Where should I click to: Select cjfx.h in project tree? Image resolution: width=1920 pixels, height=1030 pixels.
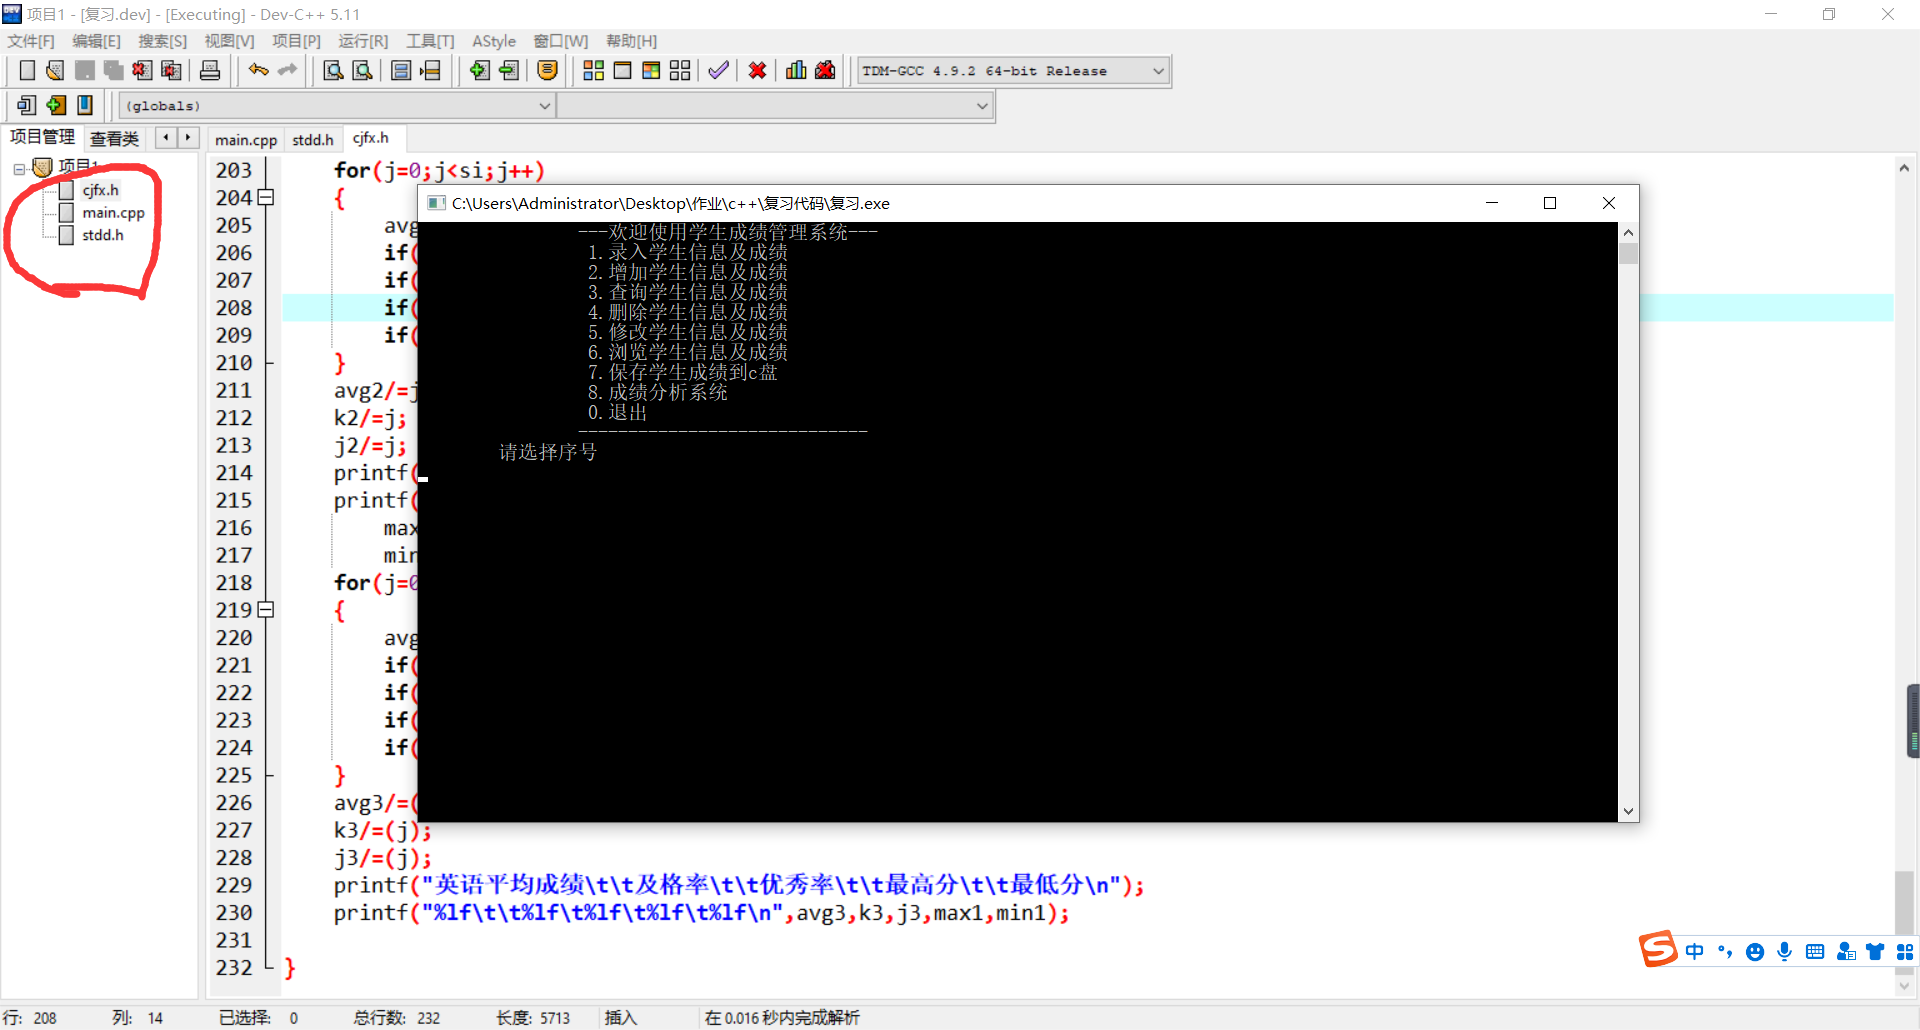tap(100, 190)
